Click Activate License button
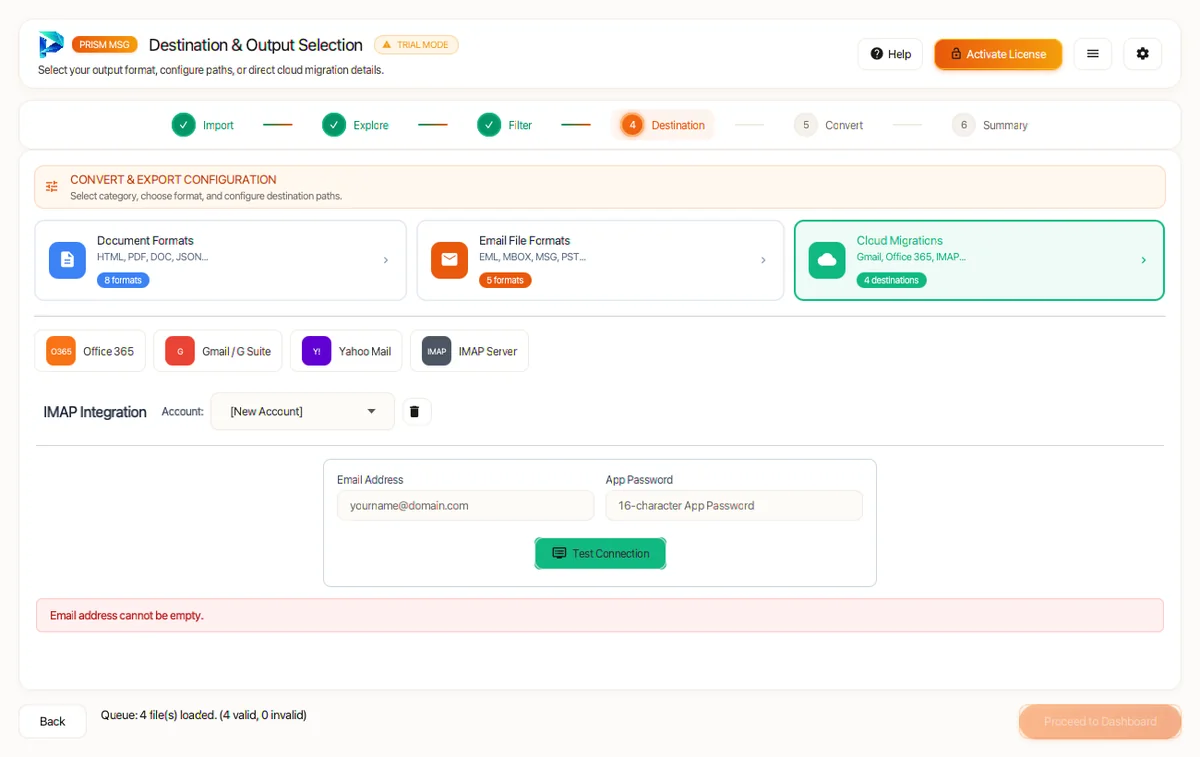 pos(998,54)
